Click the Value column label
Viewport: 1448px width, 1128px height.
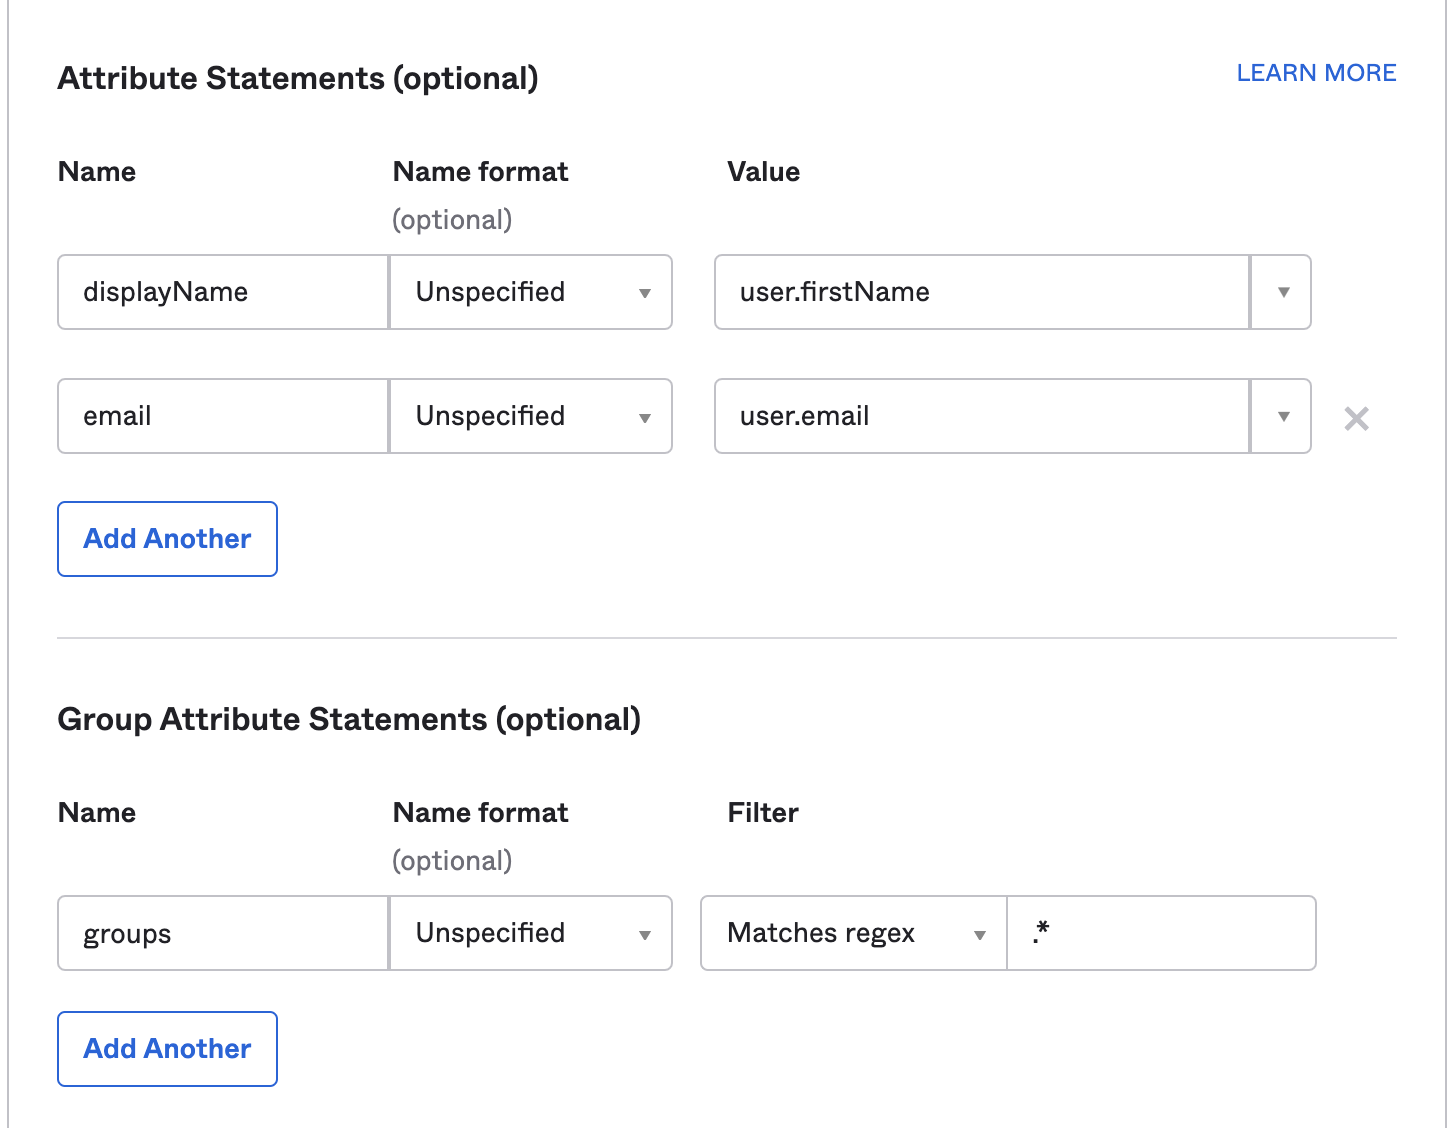point(763,172)
